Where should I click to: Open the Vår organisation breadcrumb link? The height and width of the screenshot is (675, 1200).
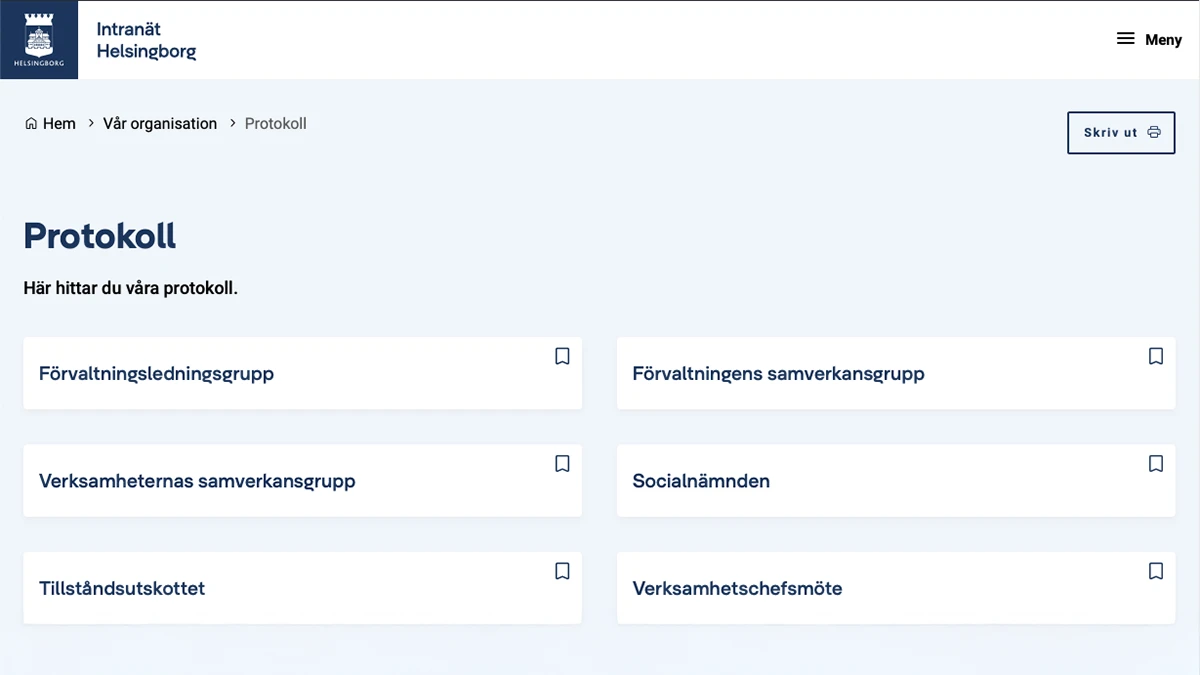pyautogui.click(x=160, y=124)
